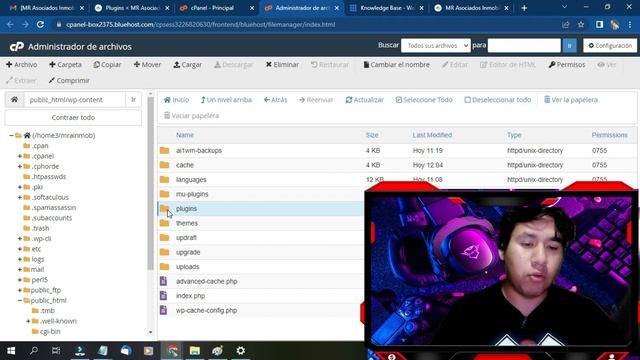
Task: Click the themes folder icon
Action: pos(164,223)
